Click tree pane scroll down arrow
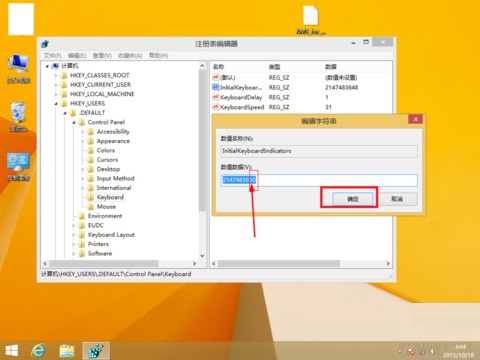 pos(202,256)
